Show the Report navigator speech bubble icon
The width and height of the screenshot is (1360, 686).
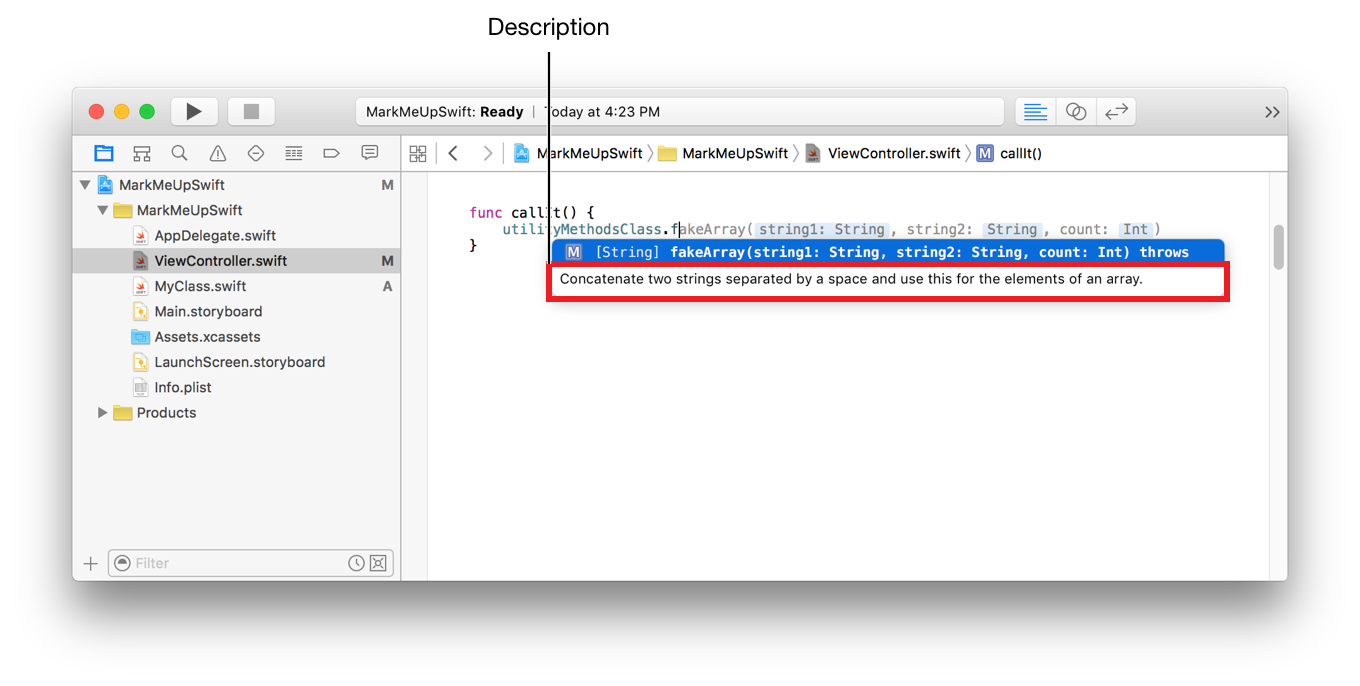point(369,153)
